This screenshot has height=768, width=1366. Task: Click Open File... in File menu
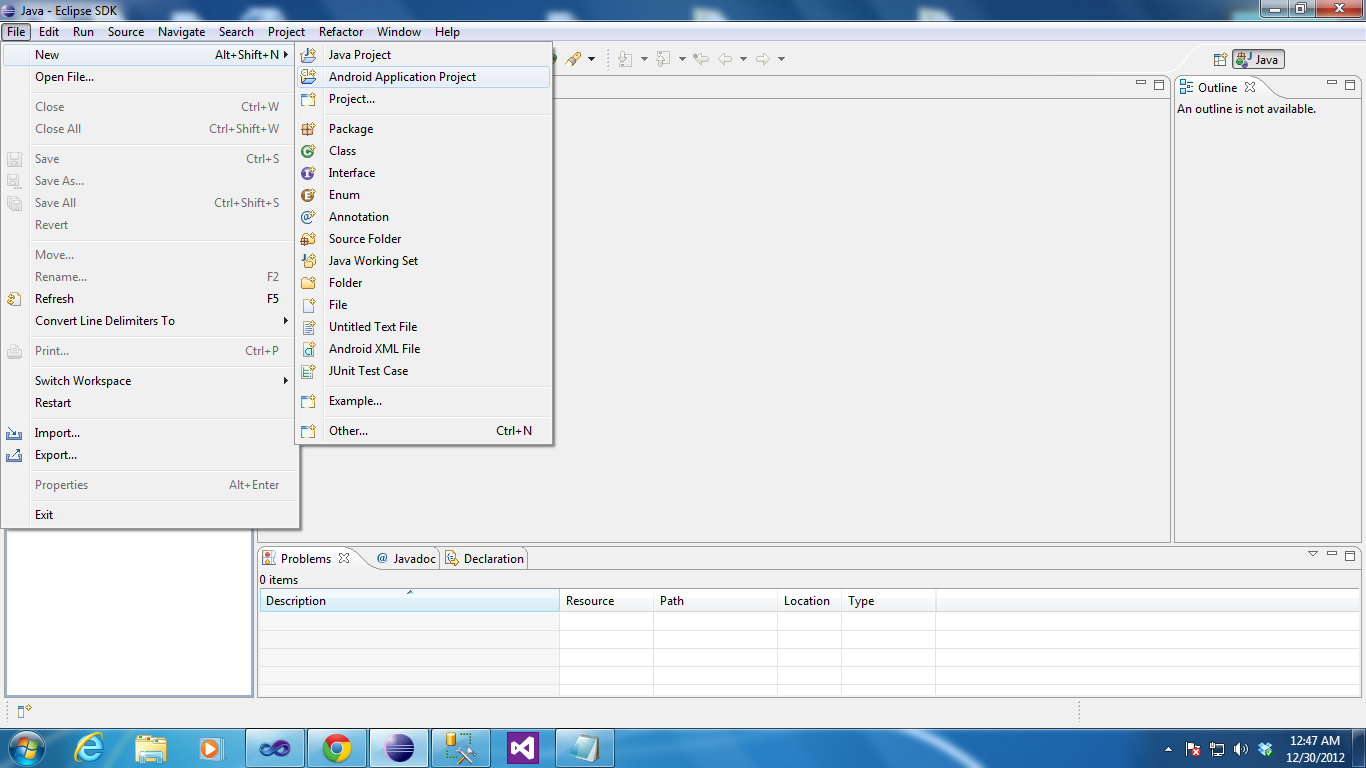coord(150,77)
